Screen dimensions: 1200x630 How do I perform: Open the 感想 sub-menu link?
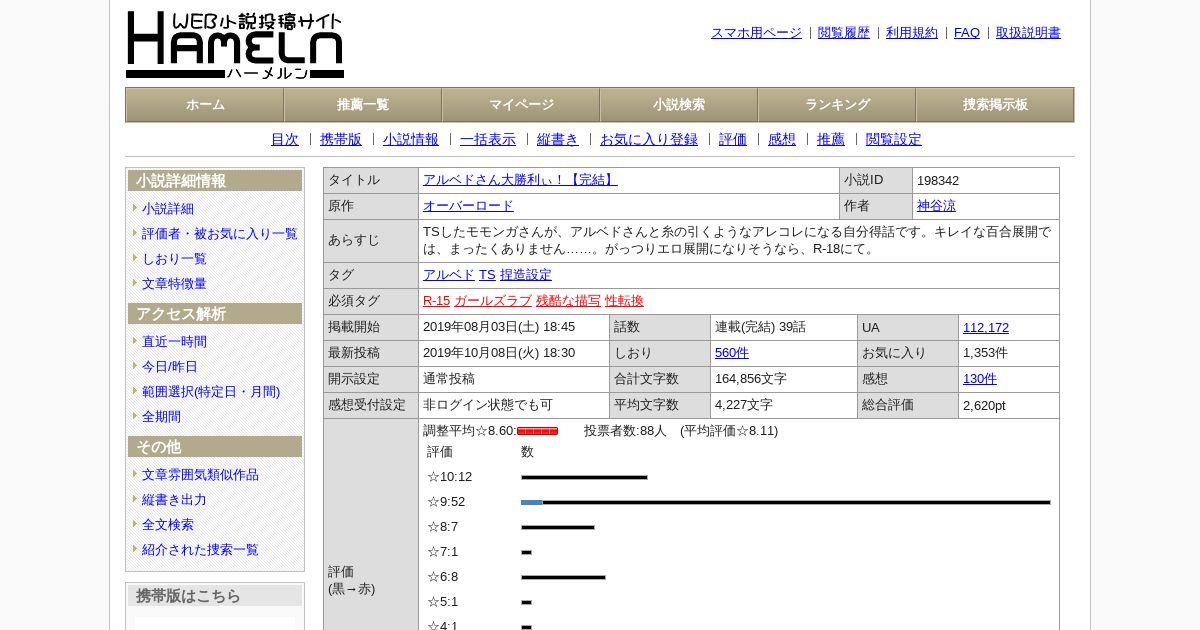pyautogui.click(x=782, y=140)
